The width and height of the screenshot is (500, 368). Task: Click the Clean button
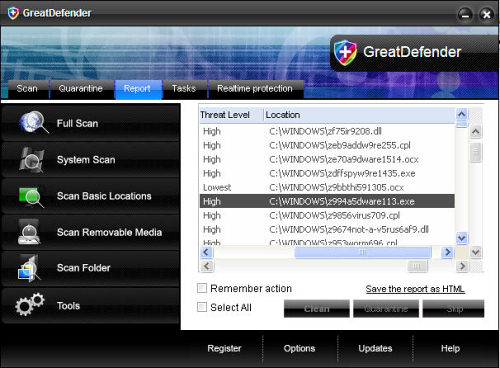(317, 309)
